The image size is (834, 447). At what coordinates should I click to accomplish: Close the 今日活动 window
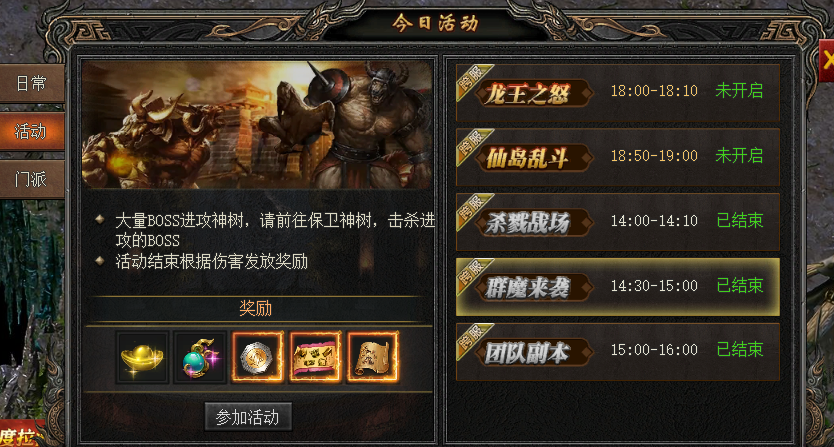[827, 60]
